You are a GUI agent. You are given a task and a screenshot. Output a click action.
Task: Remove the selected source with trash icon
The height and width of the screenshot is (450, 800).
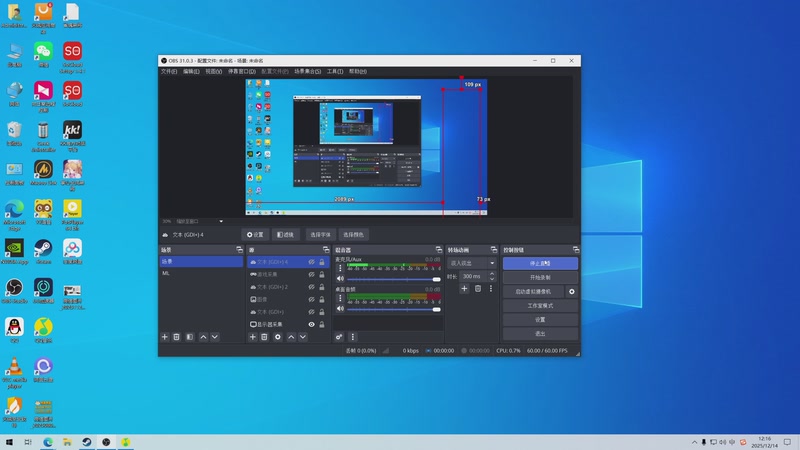coord(264,337)
